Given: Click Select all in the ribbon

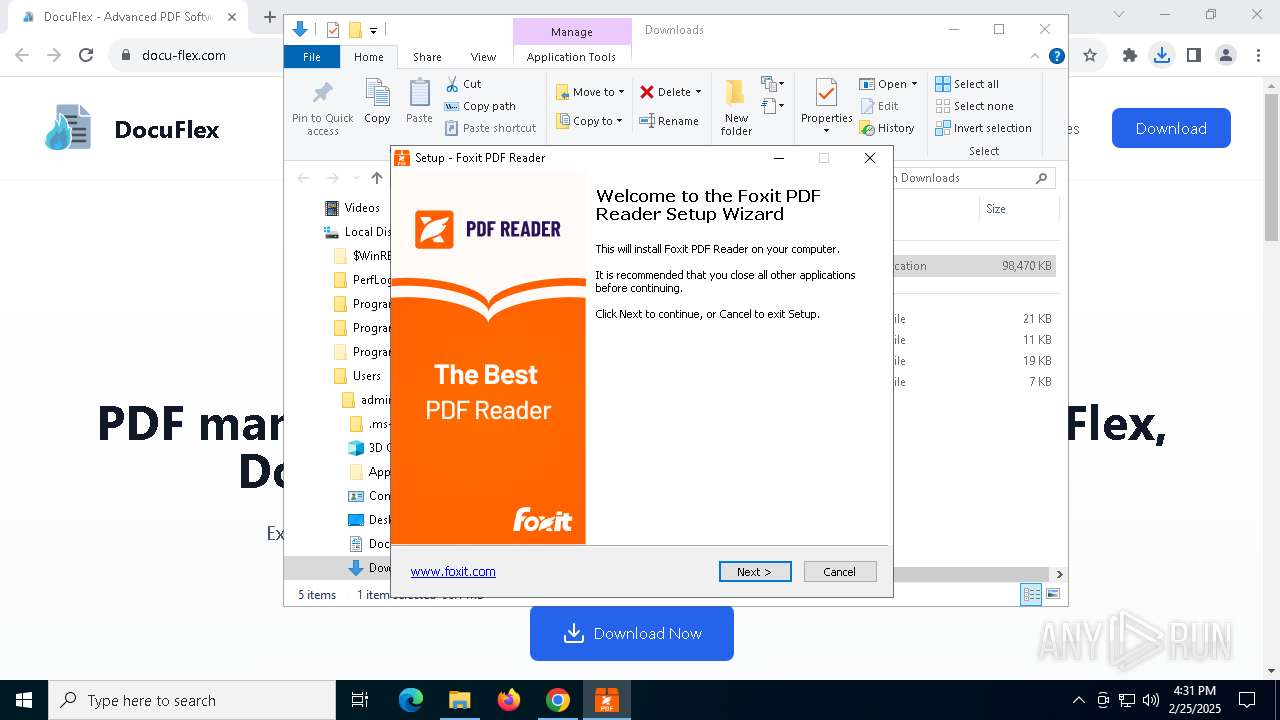Looking at the screenshot, I should click(967, 84).
